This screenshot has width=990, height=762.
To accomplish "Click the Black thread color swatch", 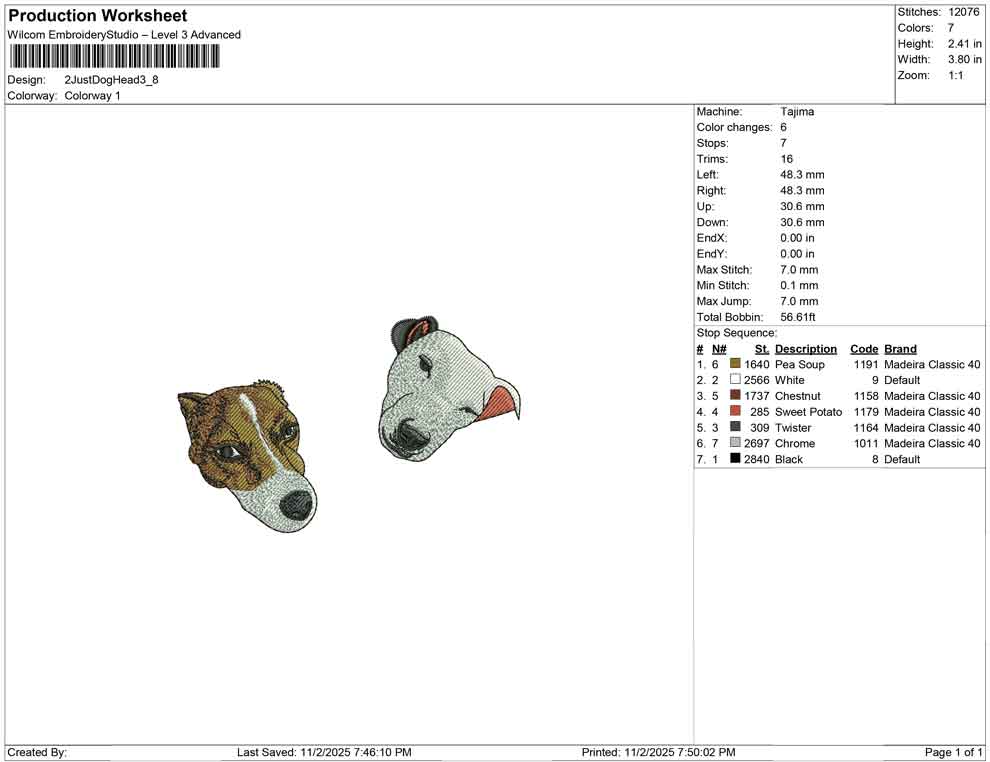I will pos(735,458).
